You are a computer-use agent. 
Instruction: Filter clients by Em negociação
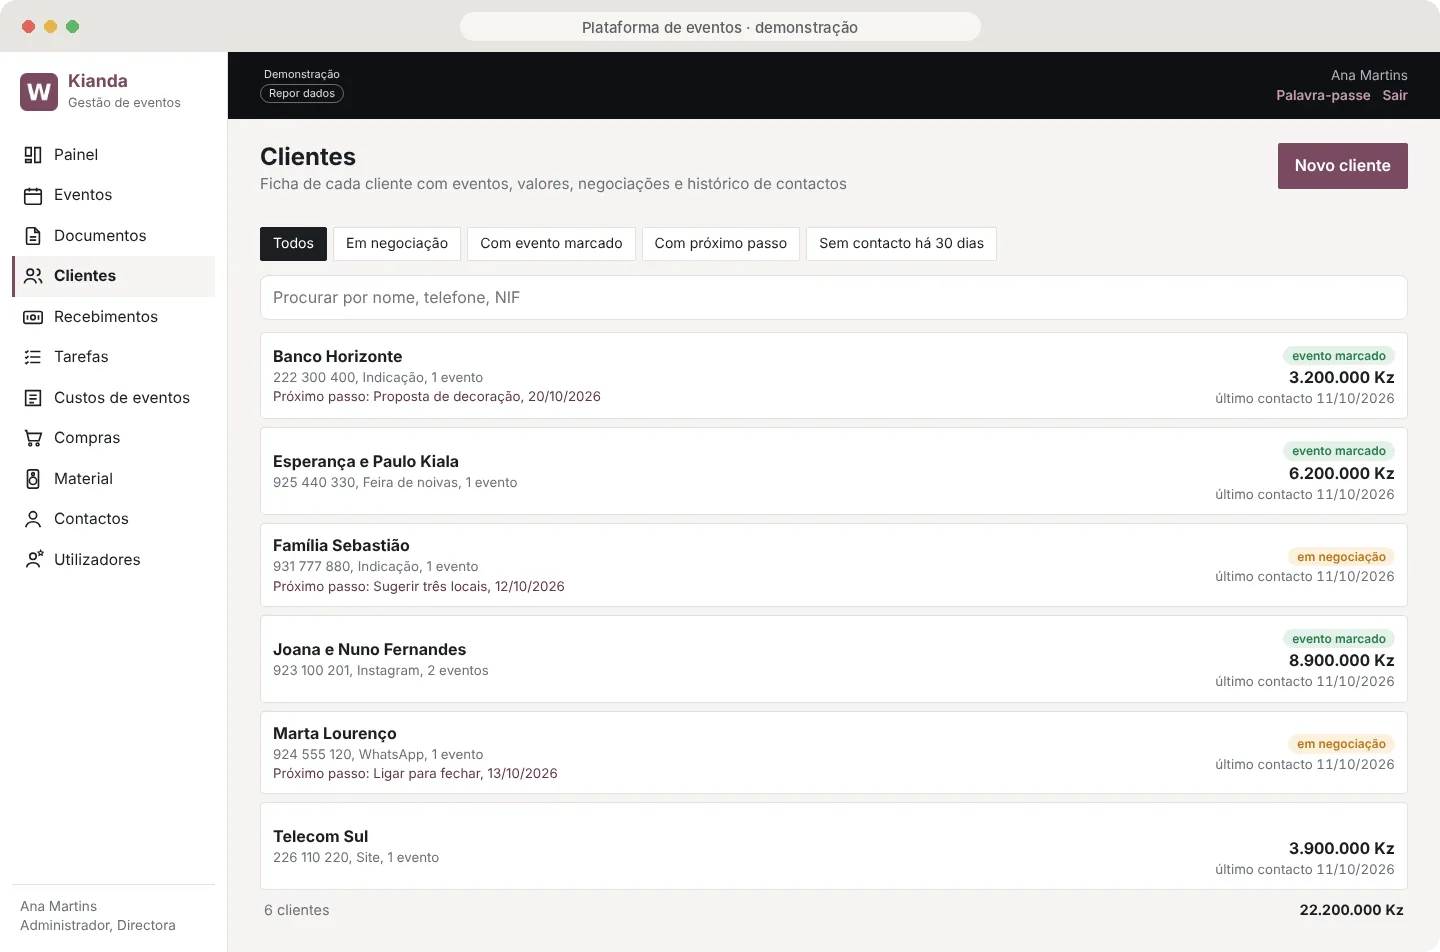397,244
